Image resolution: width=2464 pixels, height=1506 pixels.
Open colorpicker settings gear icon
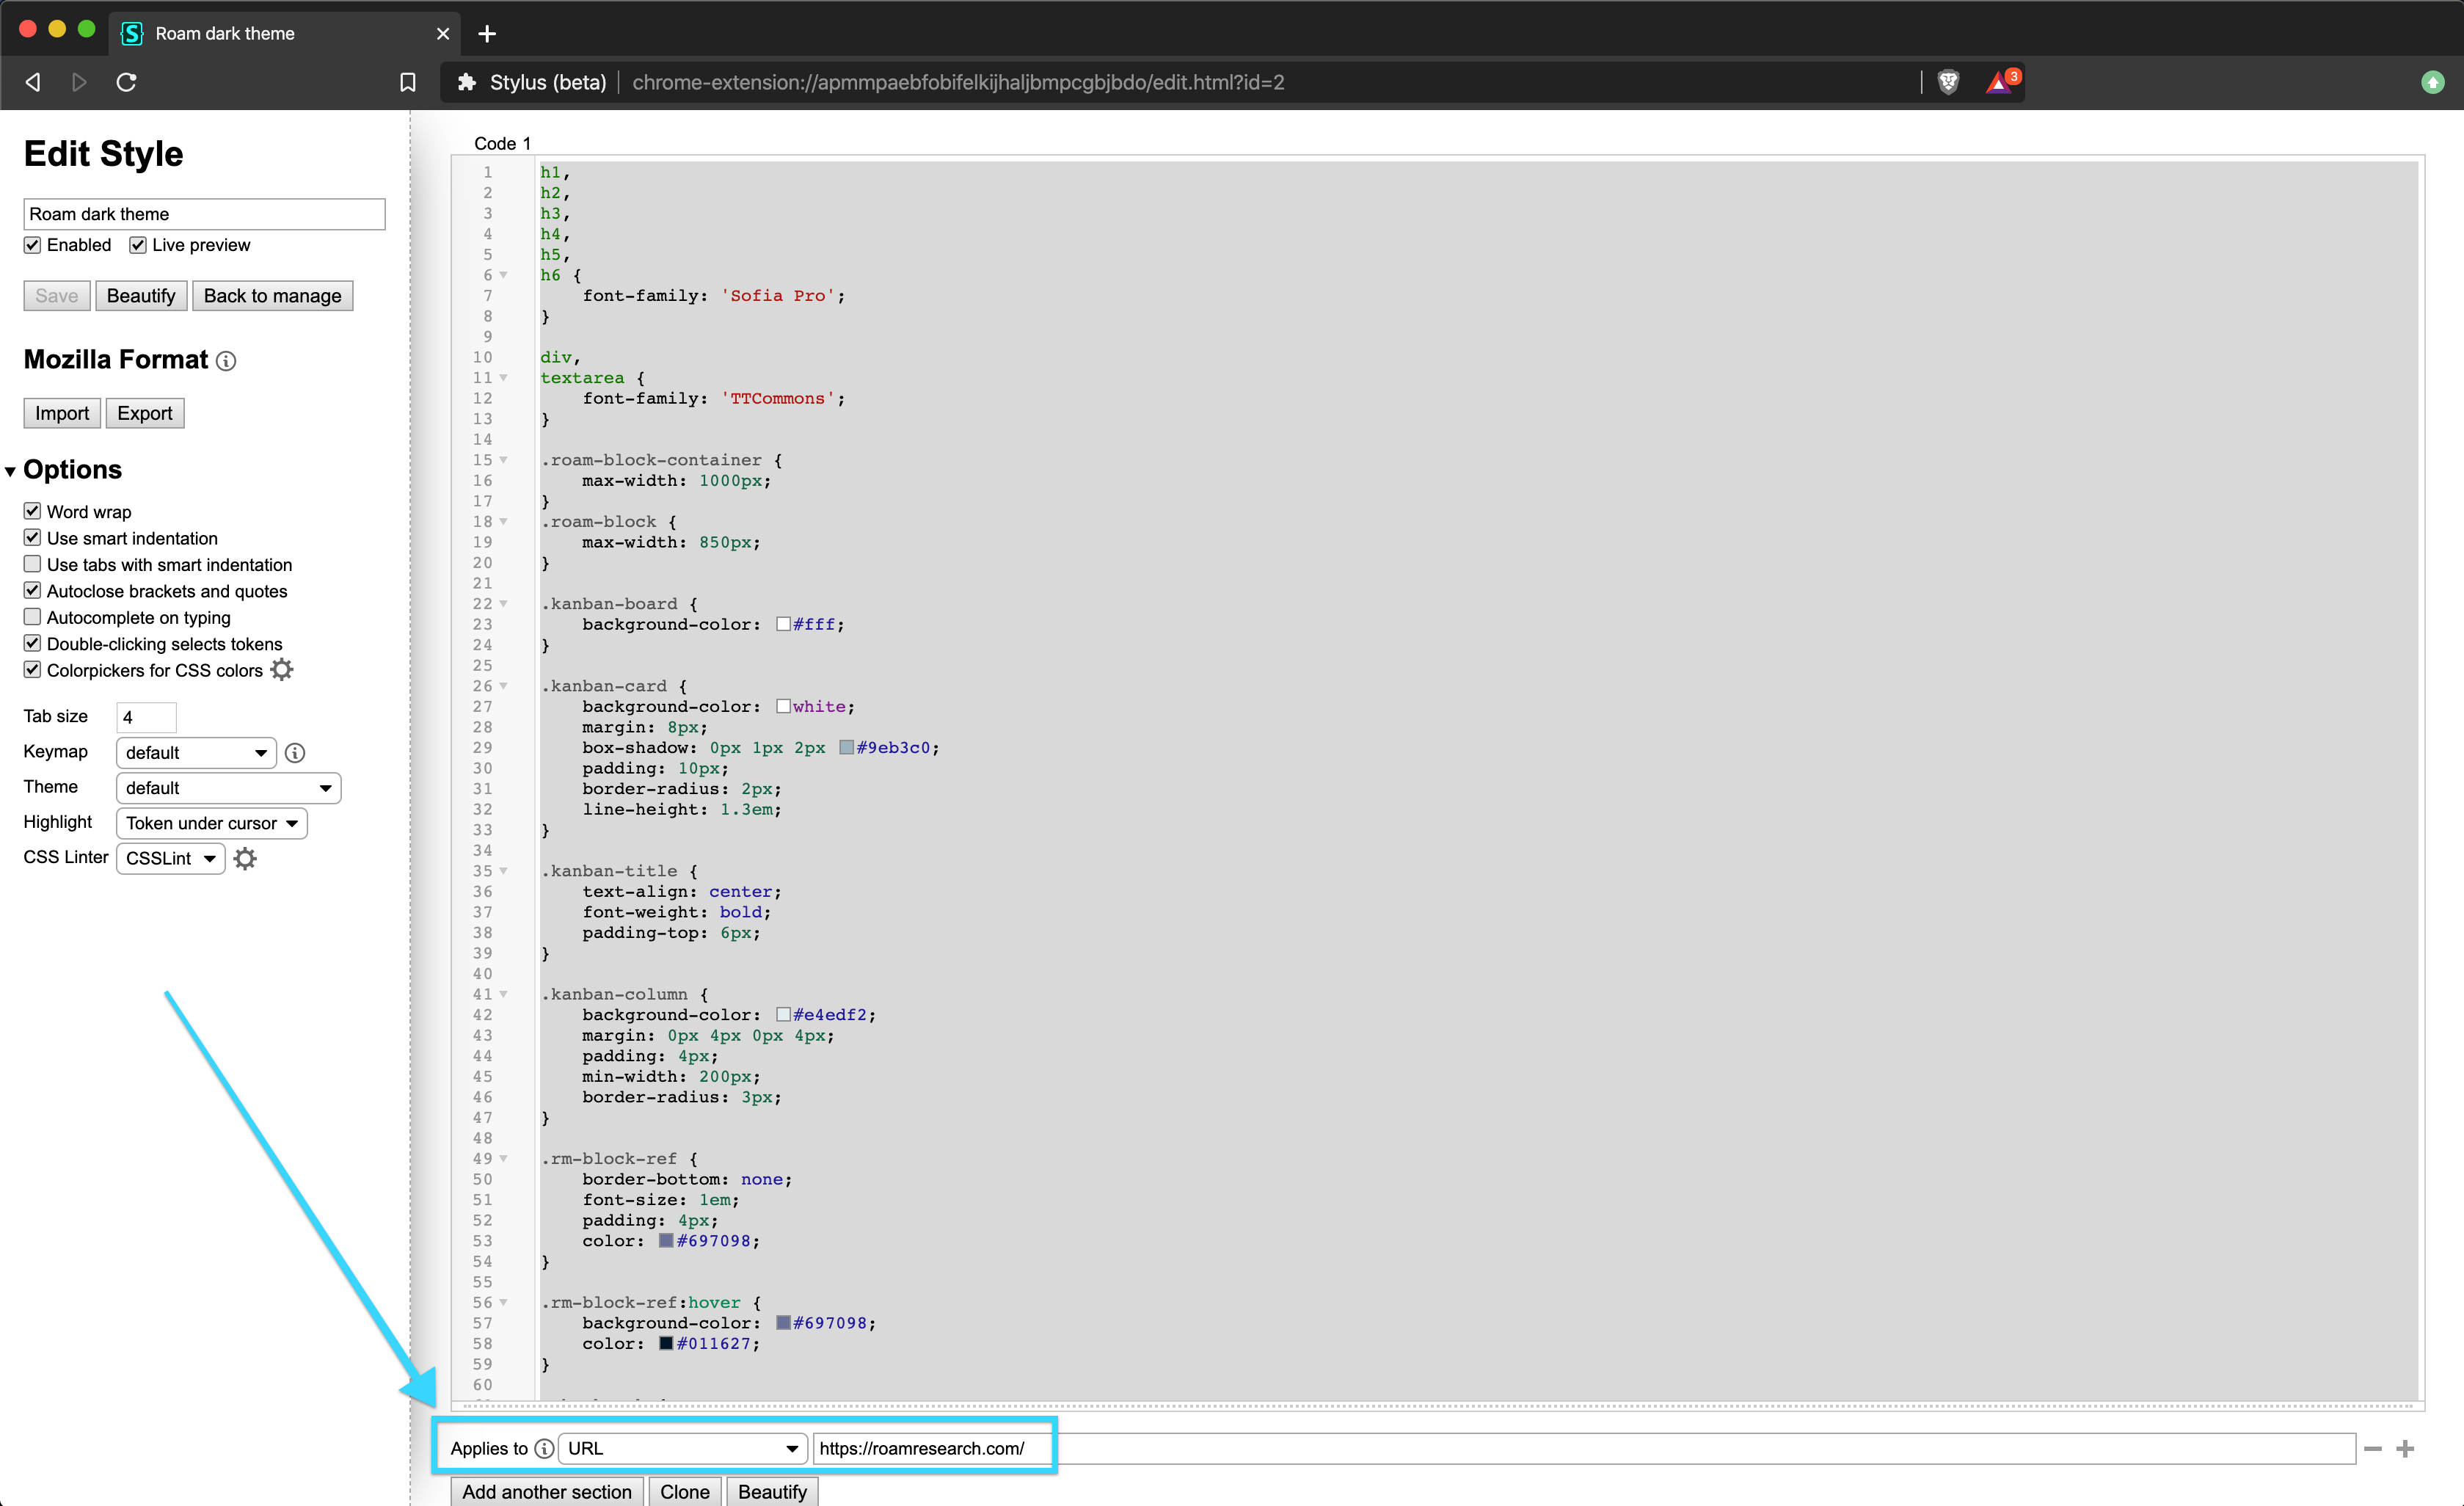(282, 670)
